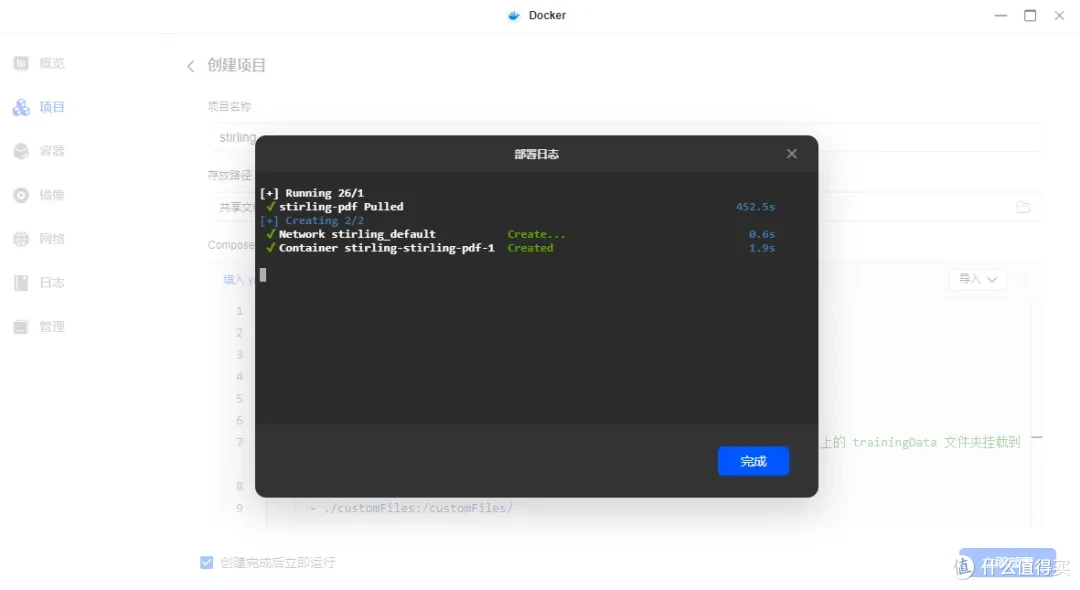
Task: Open the 日志 logs icon in sidebar
Action: pos(21,283)
